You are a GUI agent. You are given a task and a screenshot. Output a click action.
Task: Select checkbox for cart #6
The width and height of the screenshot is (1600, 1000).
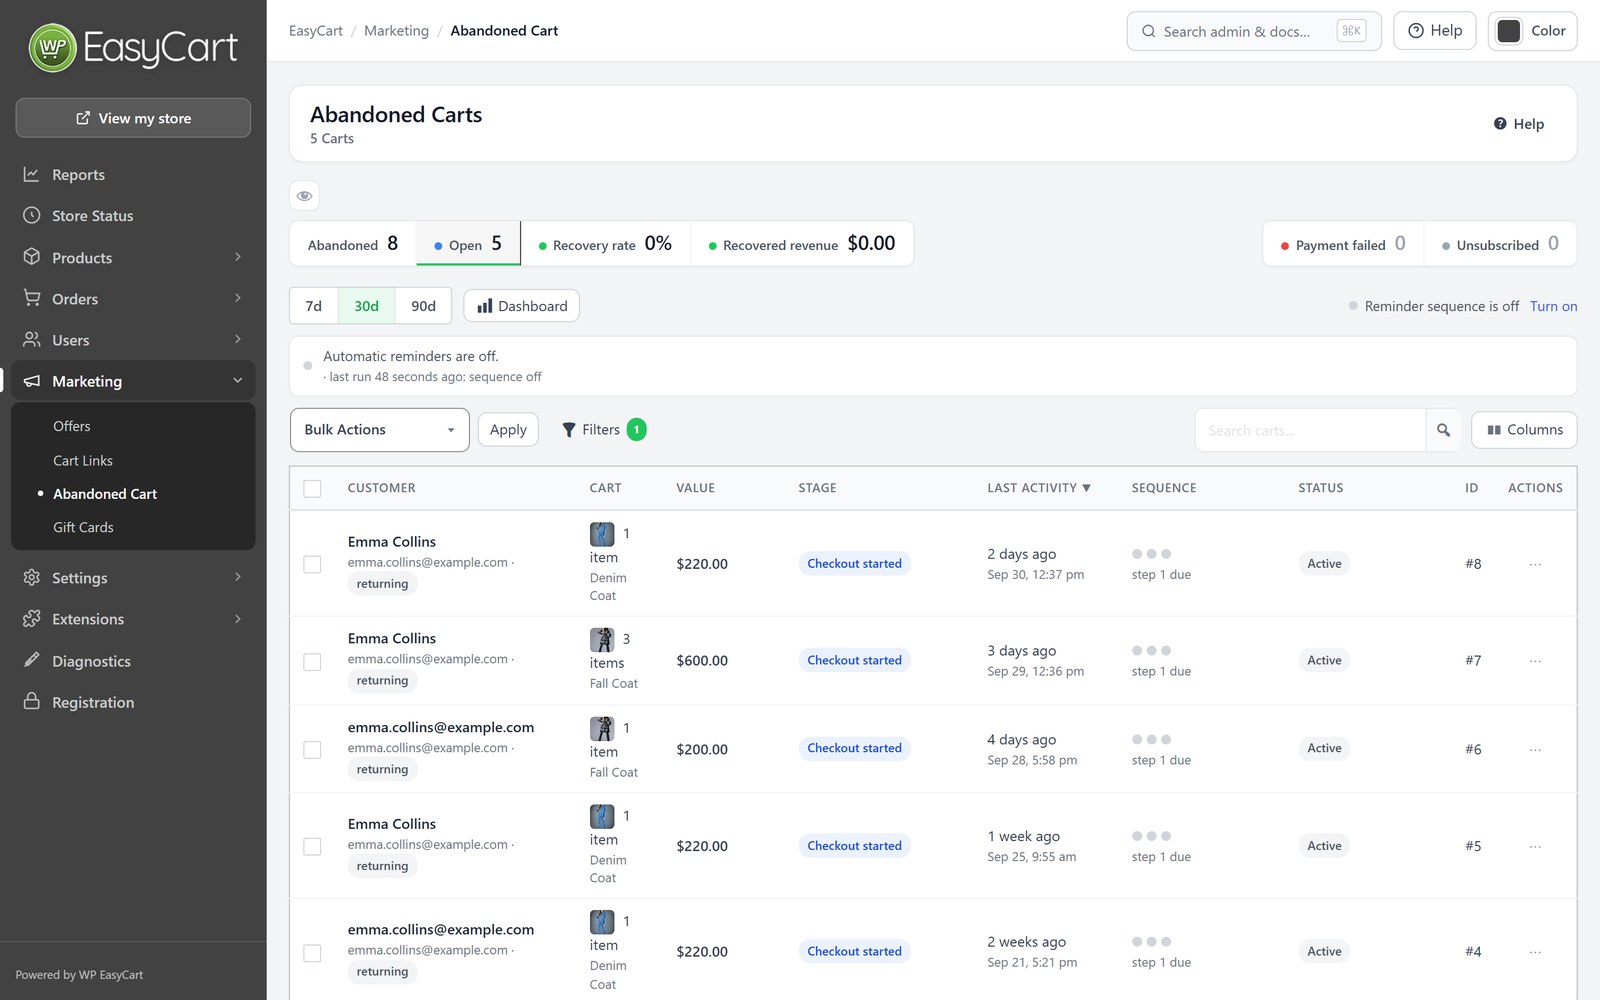[x=312, y=749]
